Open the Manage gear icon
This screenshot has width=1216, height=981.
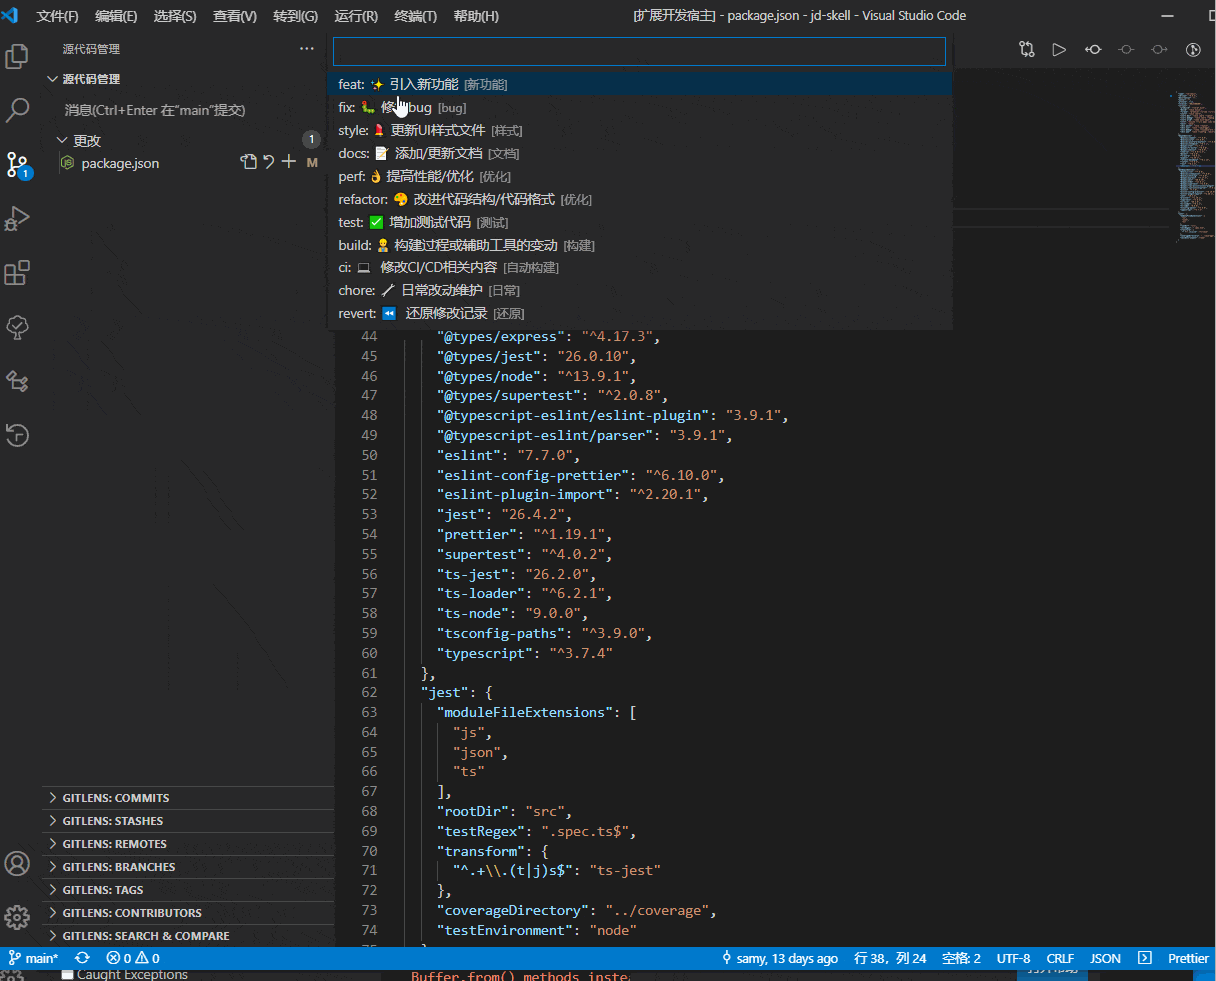[x=17, y=917]
